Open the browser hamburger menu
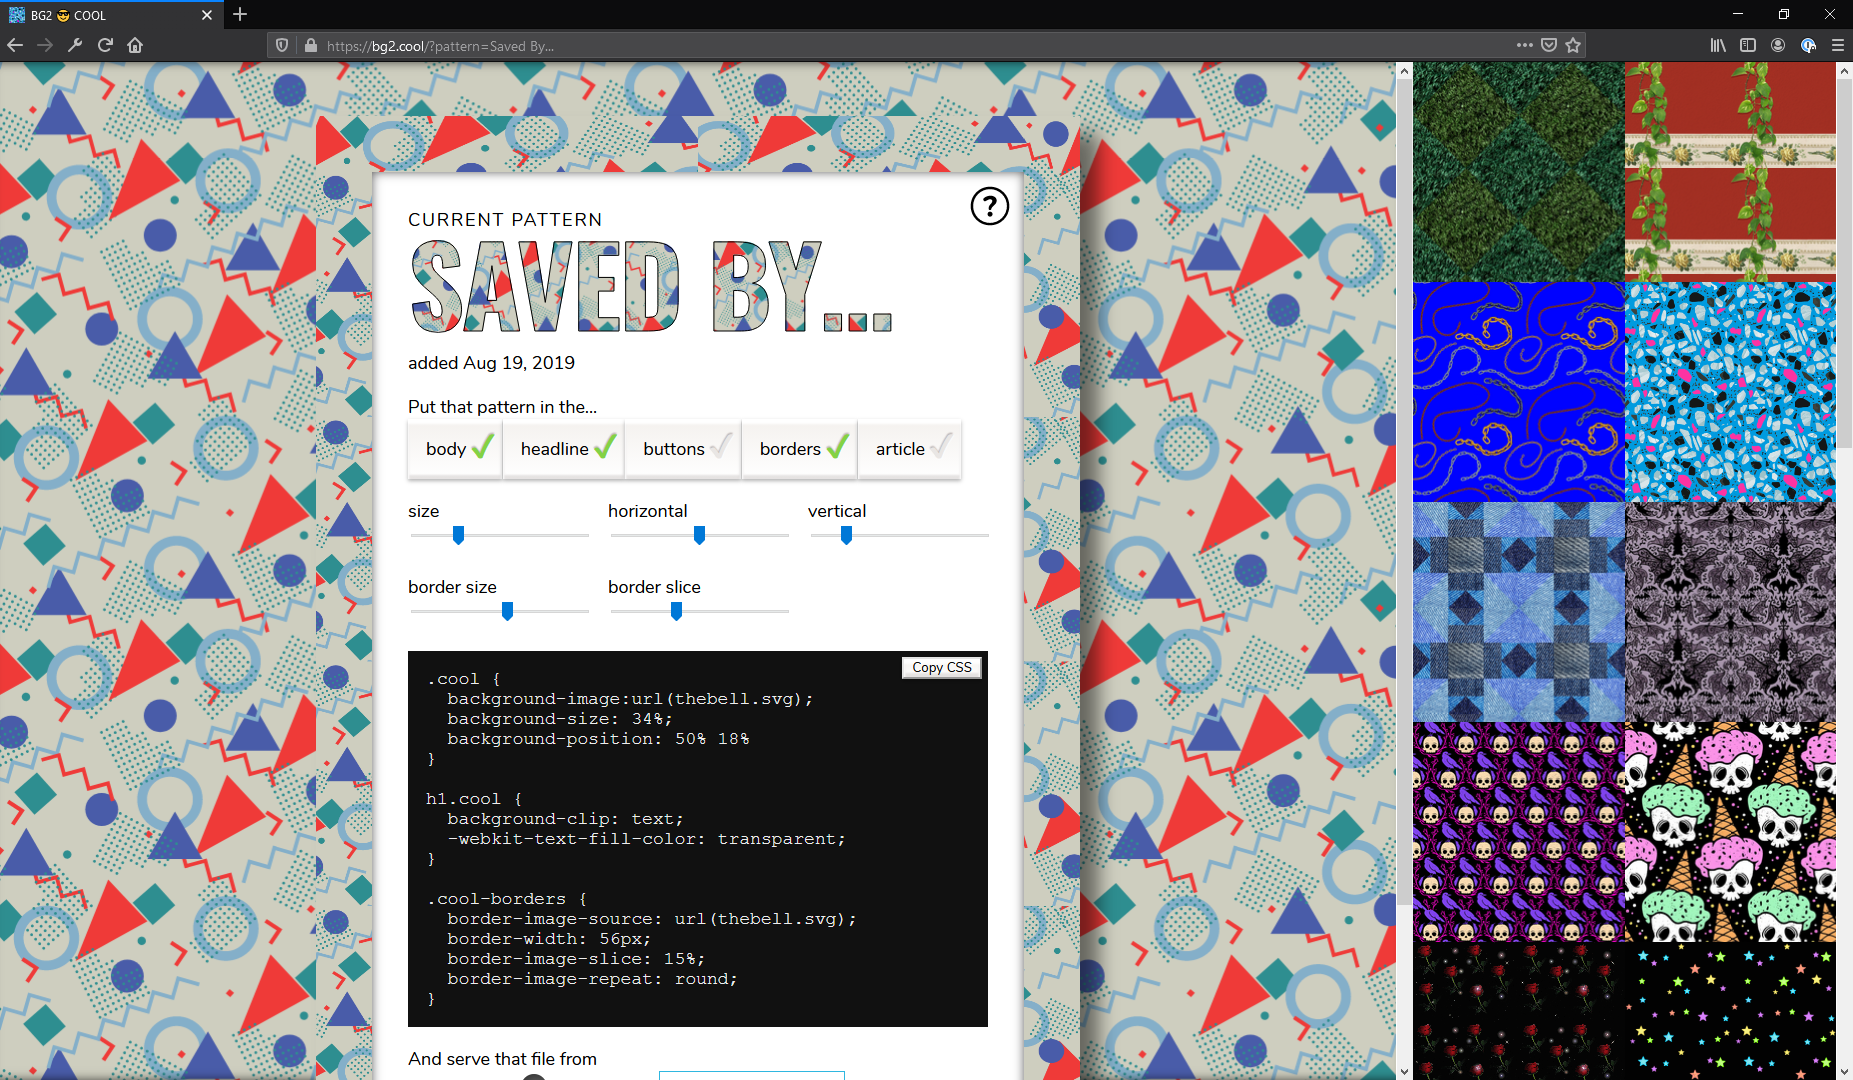This screenshot has width=1853, height=1080. tap(1838, 45)
